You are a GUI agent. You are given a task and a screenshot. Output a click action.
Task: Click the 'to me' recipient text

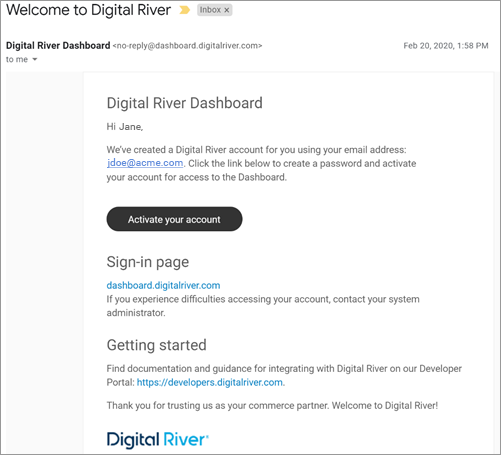click(x=17, y=59)
